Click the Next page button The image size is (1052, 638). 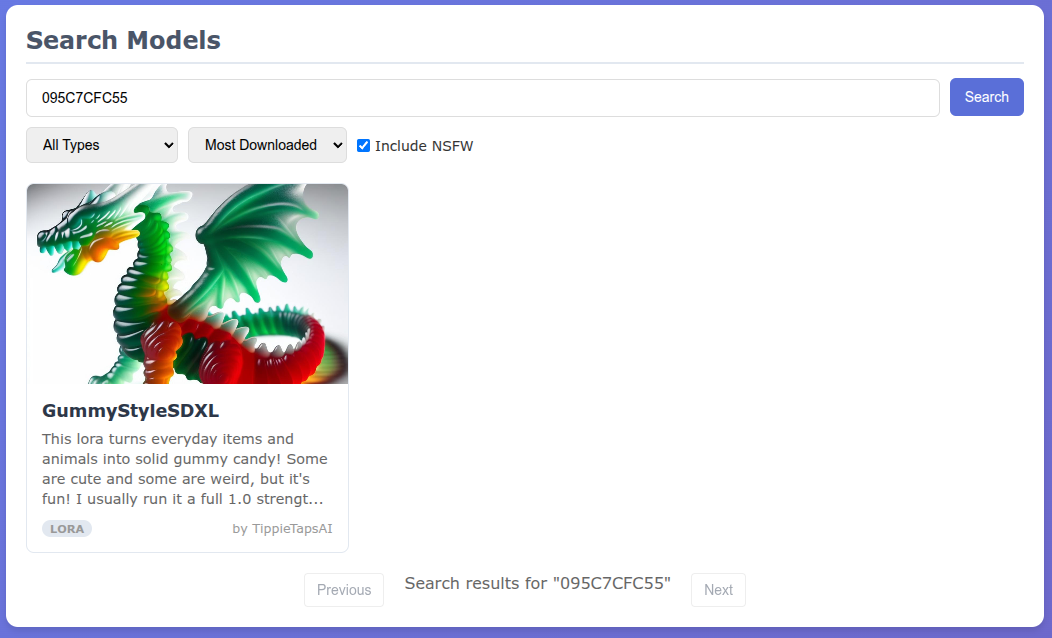[x=718, y=590]
